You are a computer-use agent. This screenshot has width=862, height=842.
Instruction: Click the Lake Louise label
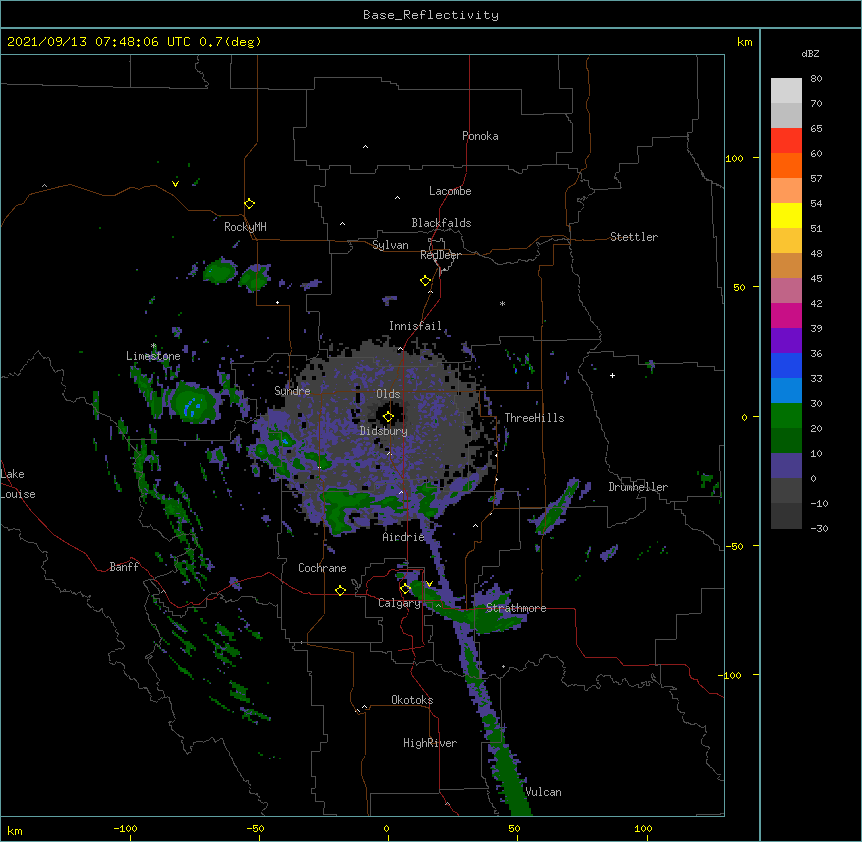18,484
